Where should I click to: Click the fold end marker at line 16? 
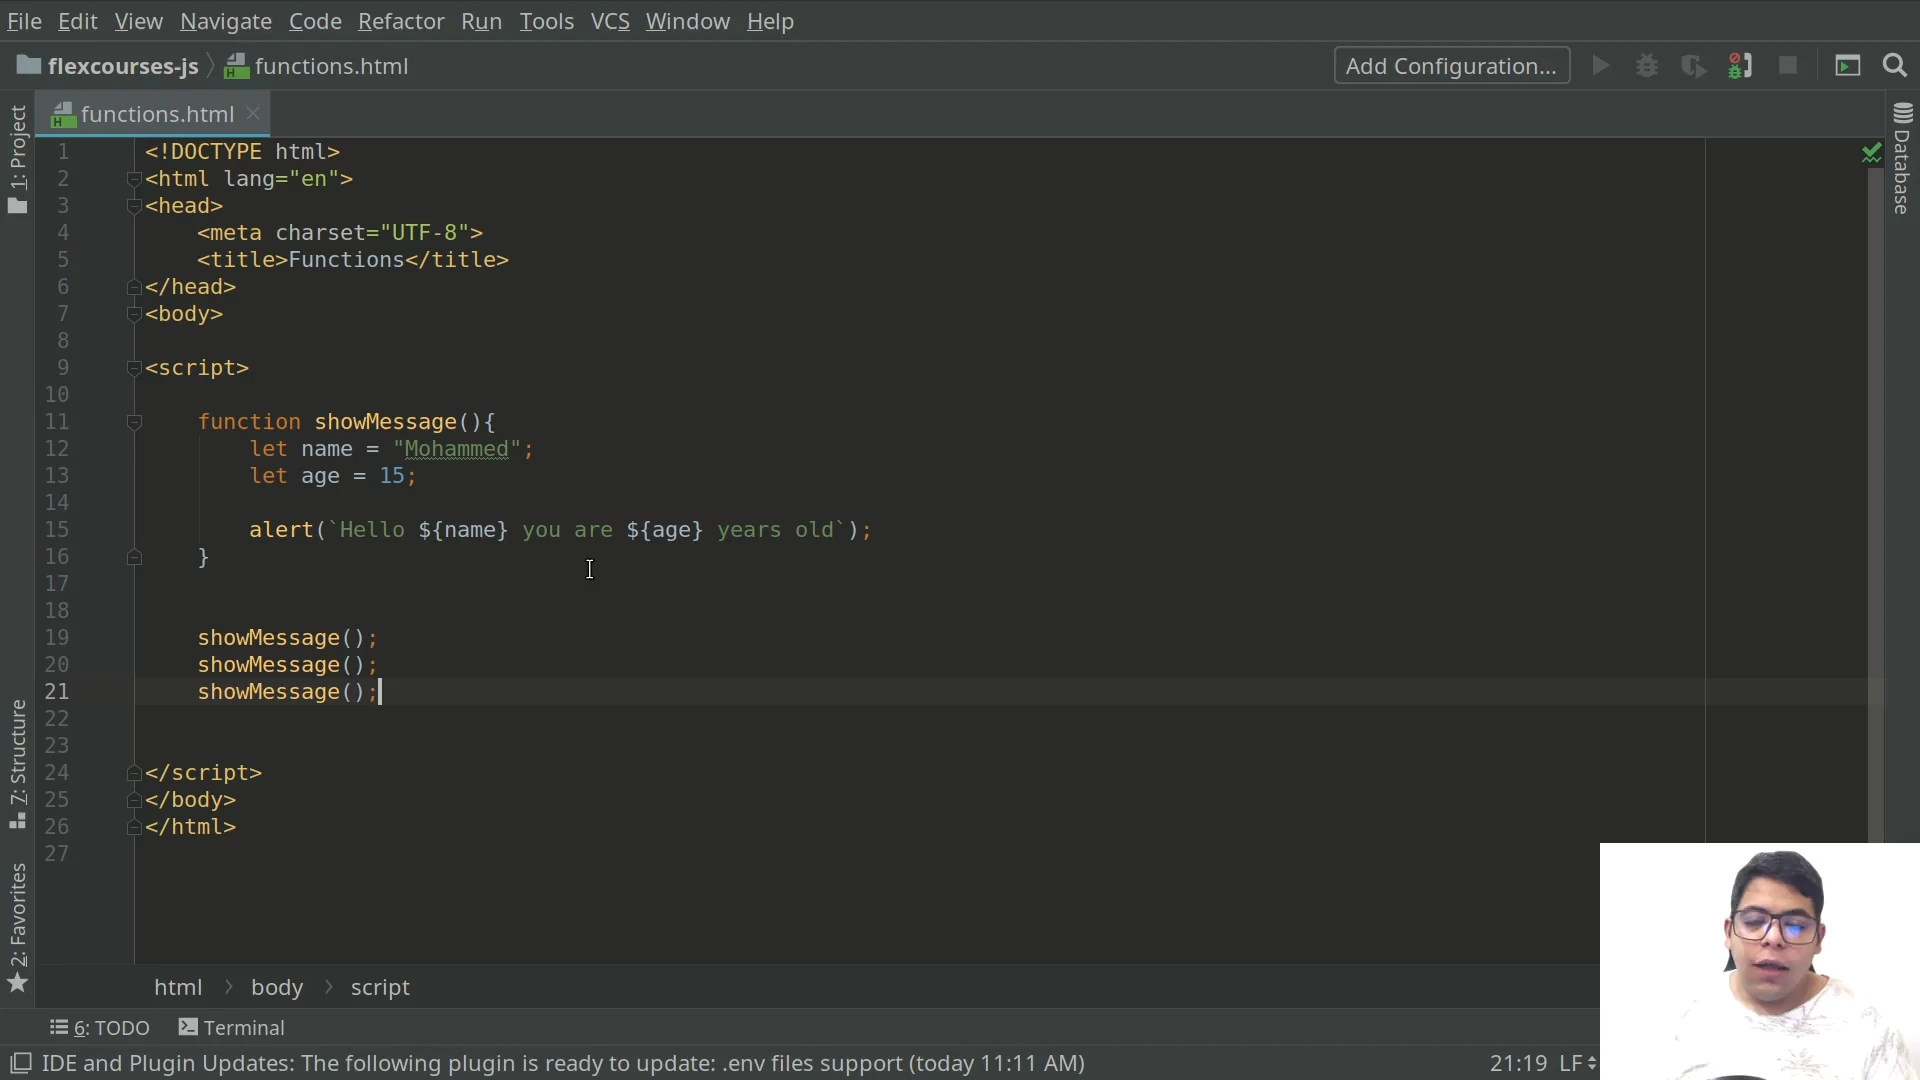pos(134,558)
